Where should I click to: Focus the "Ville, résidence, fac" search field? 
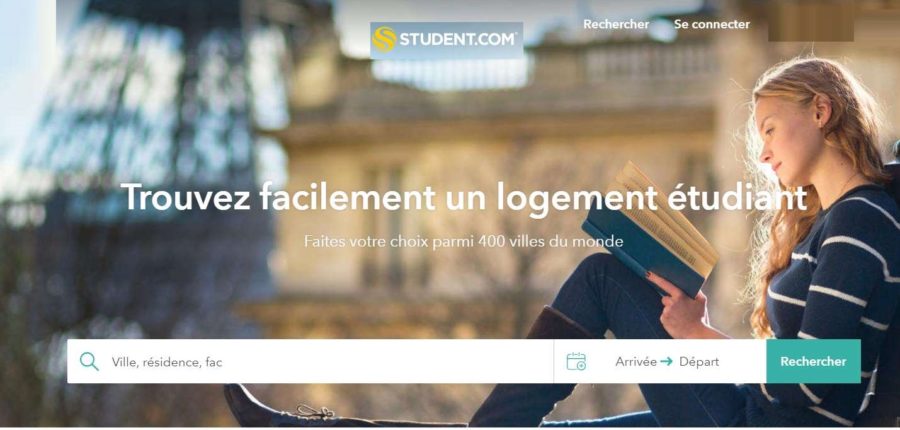coord(310,361)
